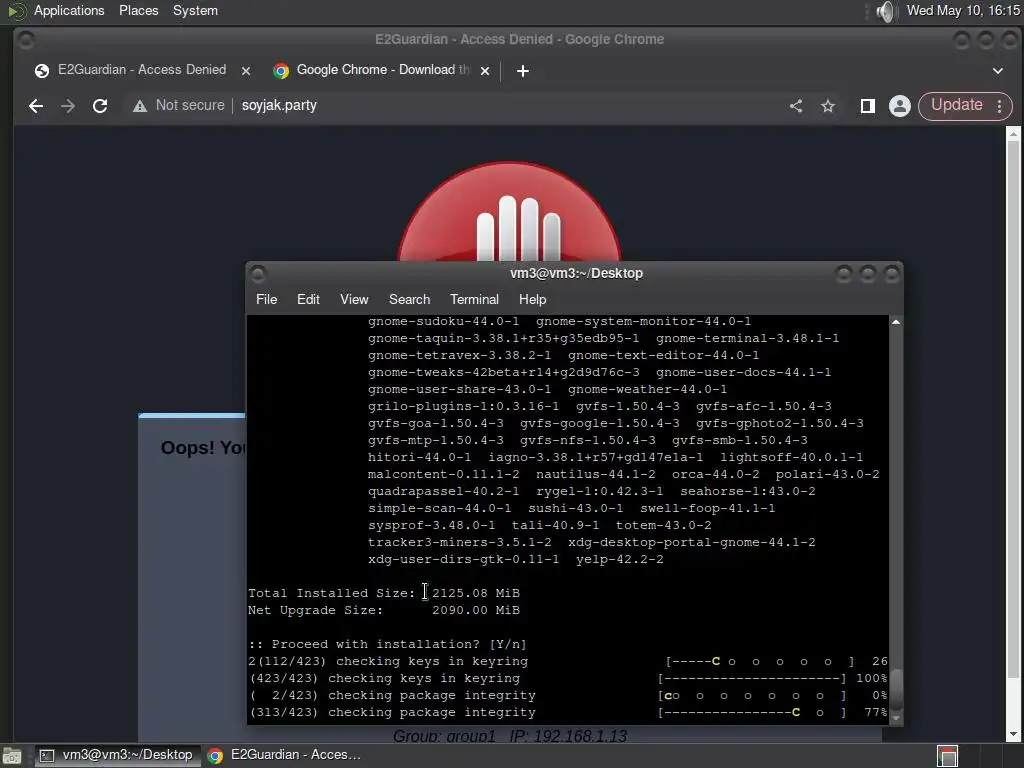This screenshot has height=768, width=1024.
Task: Click 'quadrapassel-40.2-1' package text
Action: pyautogui.click(x=443, y=491)
